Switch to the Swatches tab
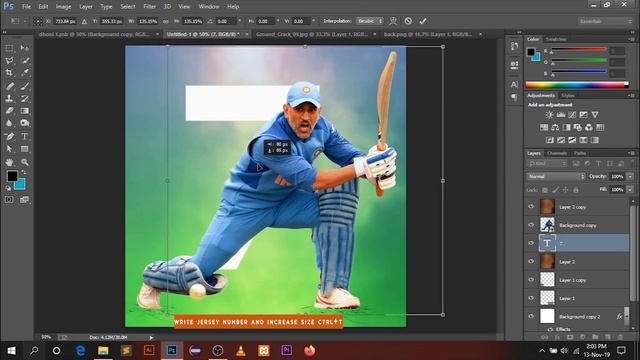The height and width of the screenshot is (360, 640). coord(556,39)
